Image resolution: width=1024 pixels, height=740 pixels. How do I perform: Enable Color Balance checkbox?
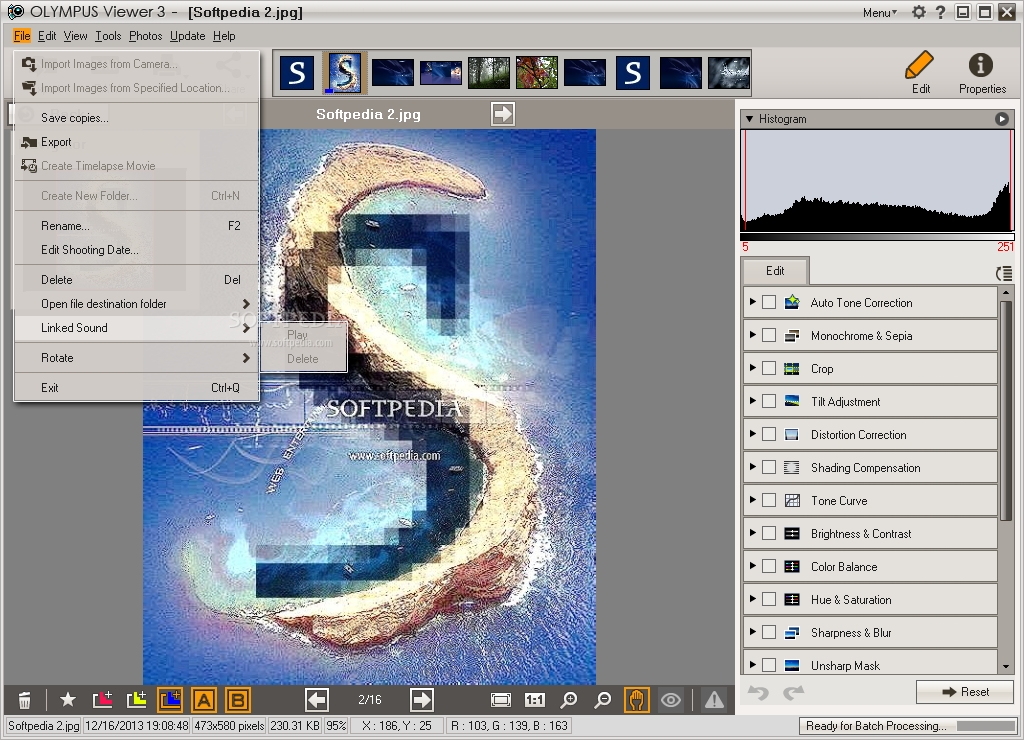(769, 566)
